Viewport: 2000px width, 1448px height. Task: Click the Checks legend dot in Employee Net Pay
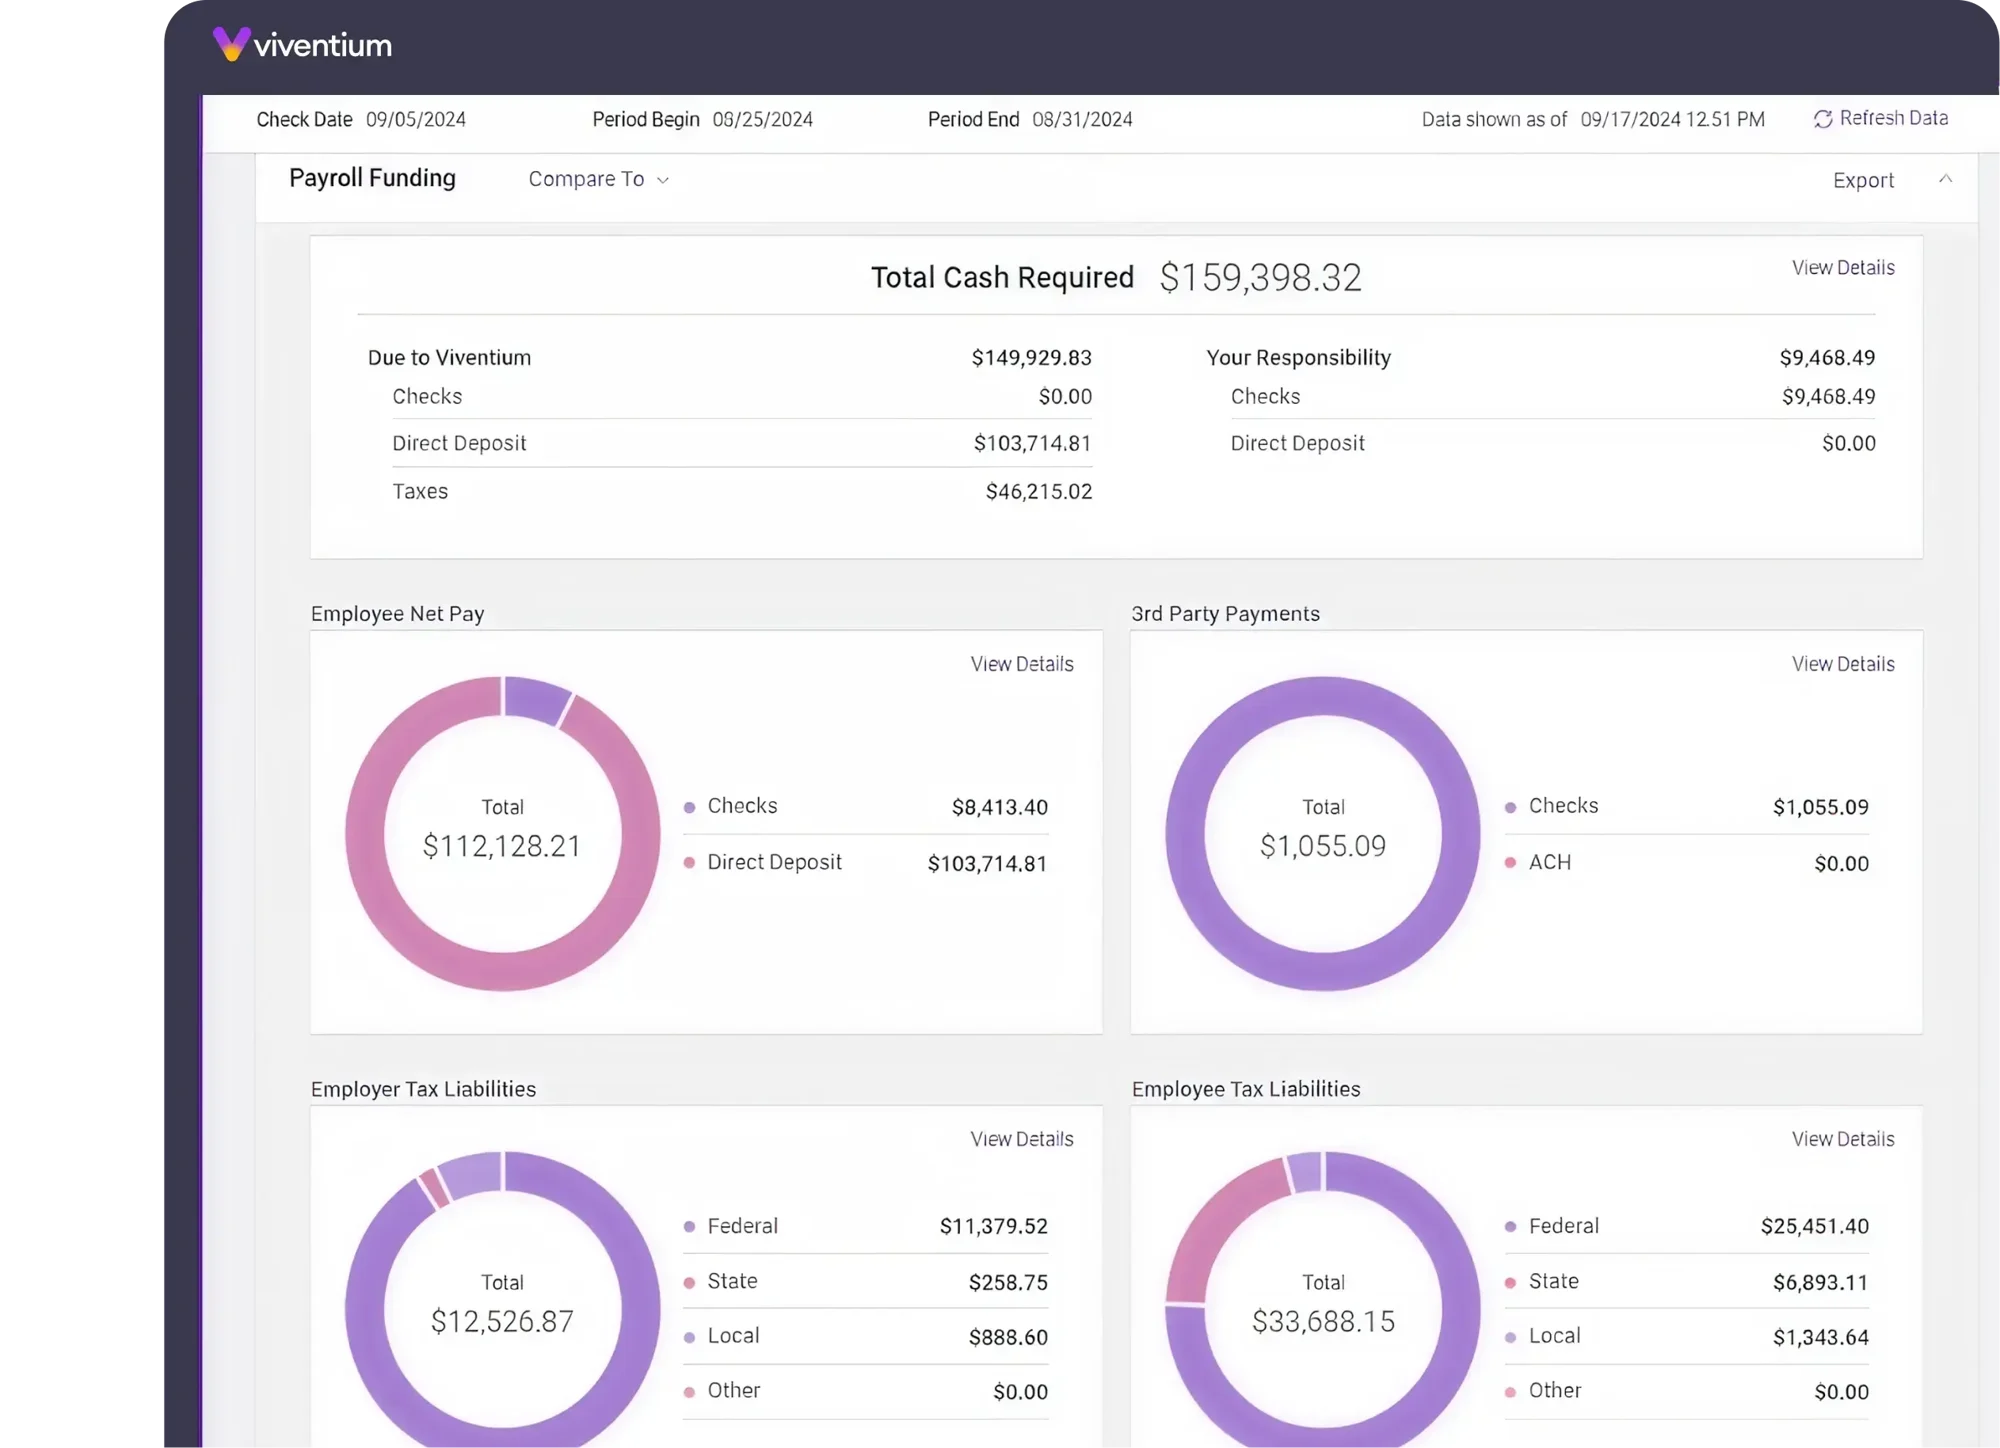pos(689,807)
